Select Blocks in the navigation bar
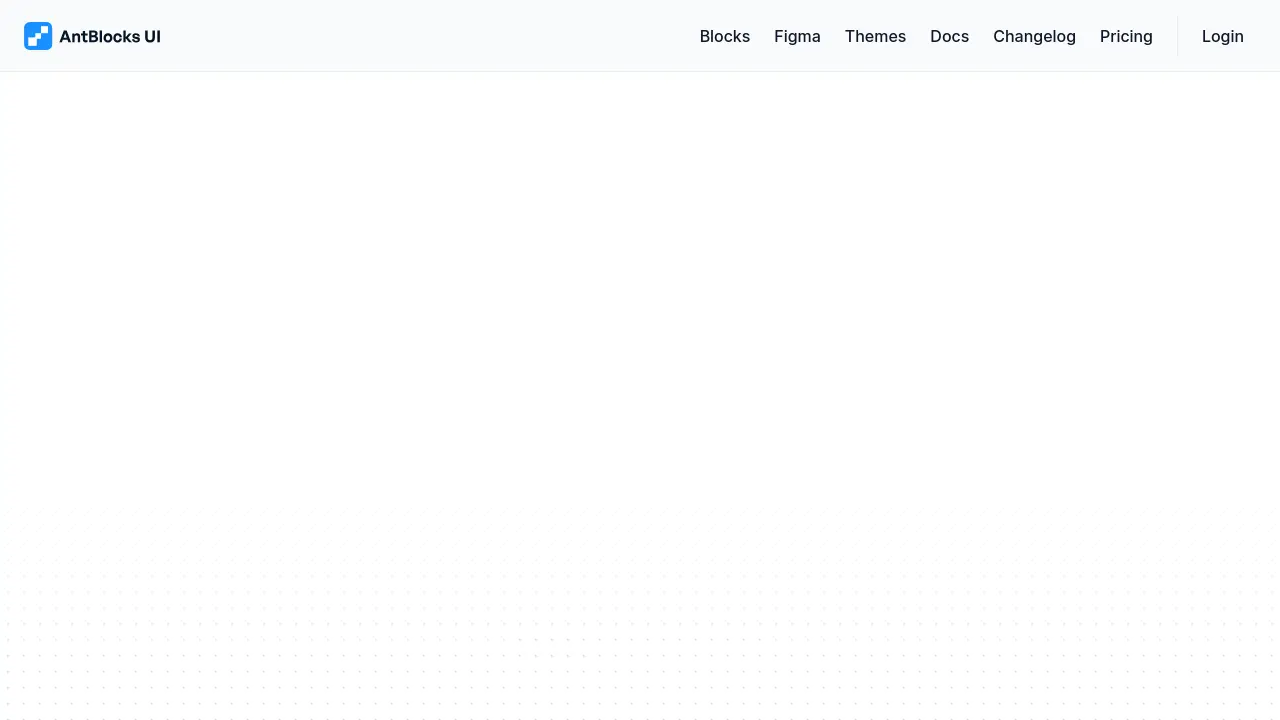This screenshot has height=720, width=1280. point(724,36)
